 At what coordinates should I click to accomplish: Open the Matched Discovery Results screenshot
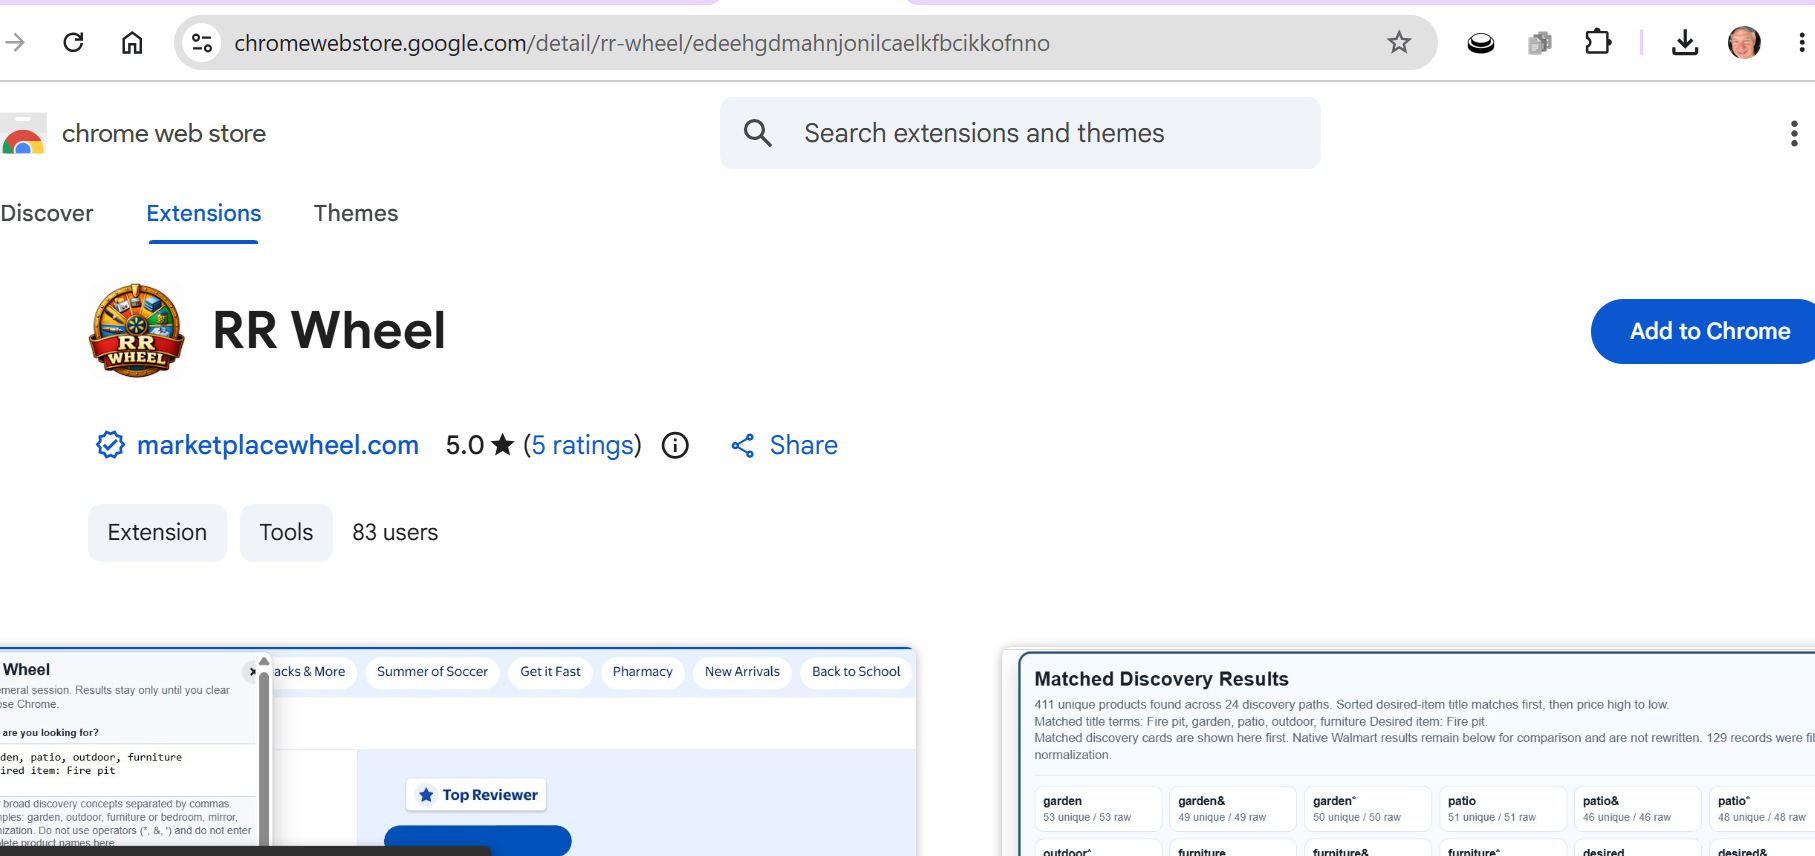[x=1409, y=752]
